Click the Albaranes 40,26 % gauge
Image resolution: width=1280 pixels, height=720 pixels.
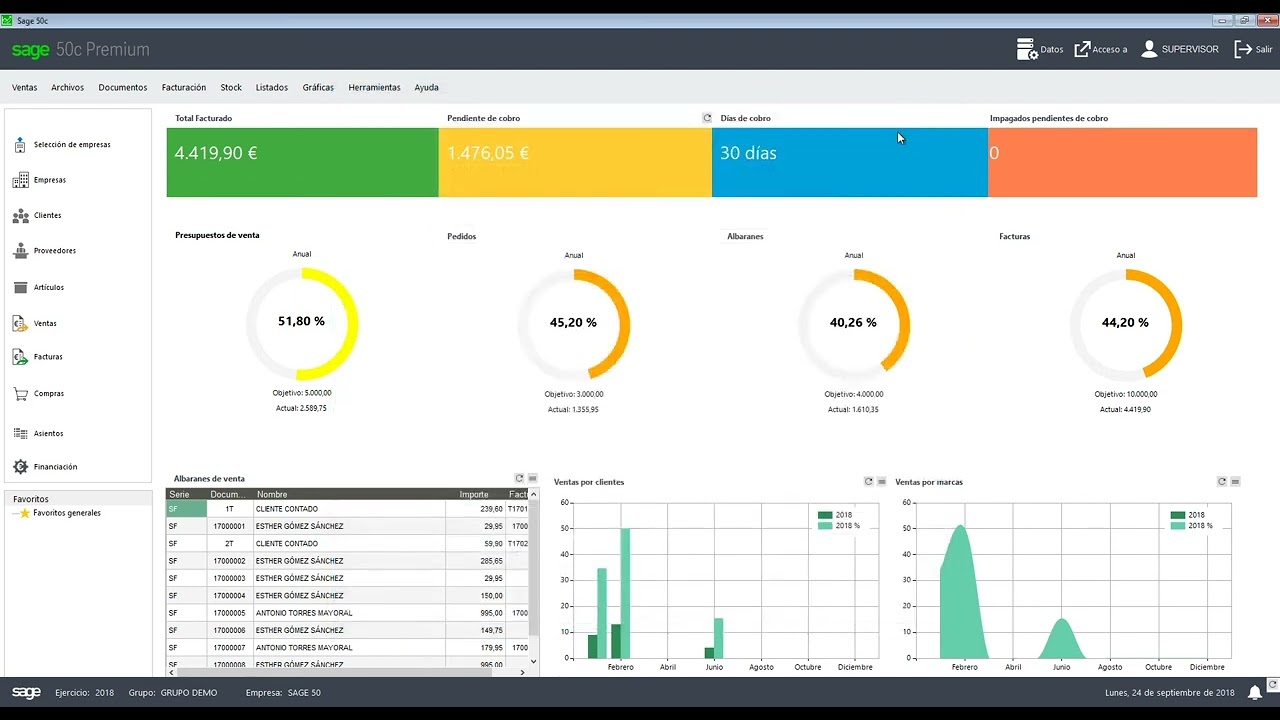pos(853,323)
